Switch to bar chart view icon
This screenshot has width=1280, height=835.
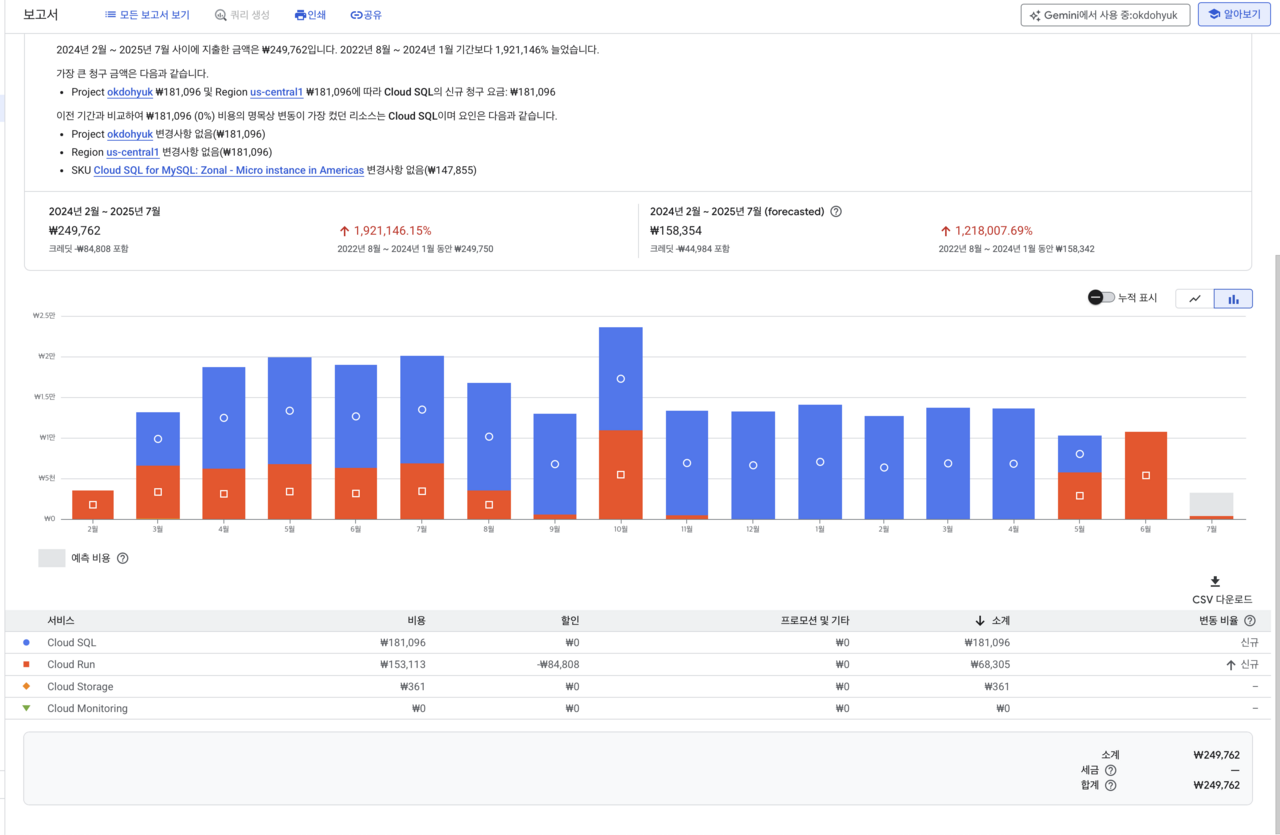pyautogui.click(x=1233, y=299)
